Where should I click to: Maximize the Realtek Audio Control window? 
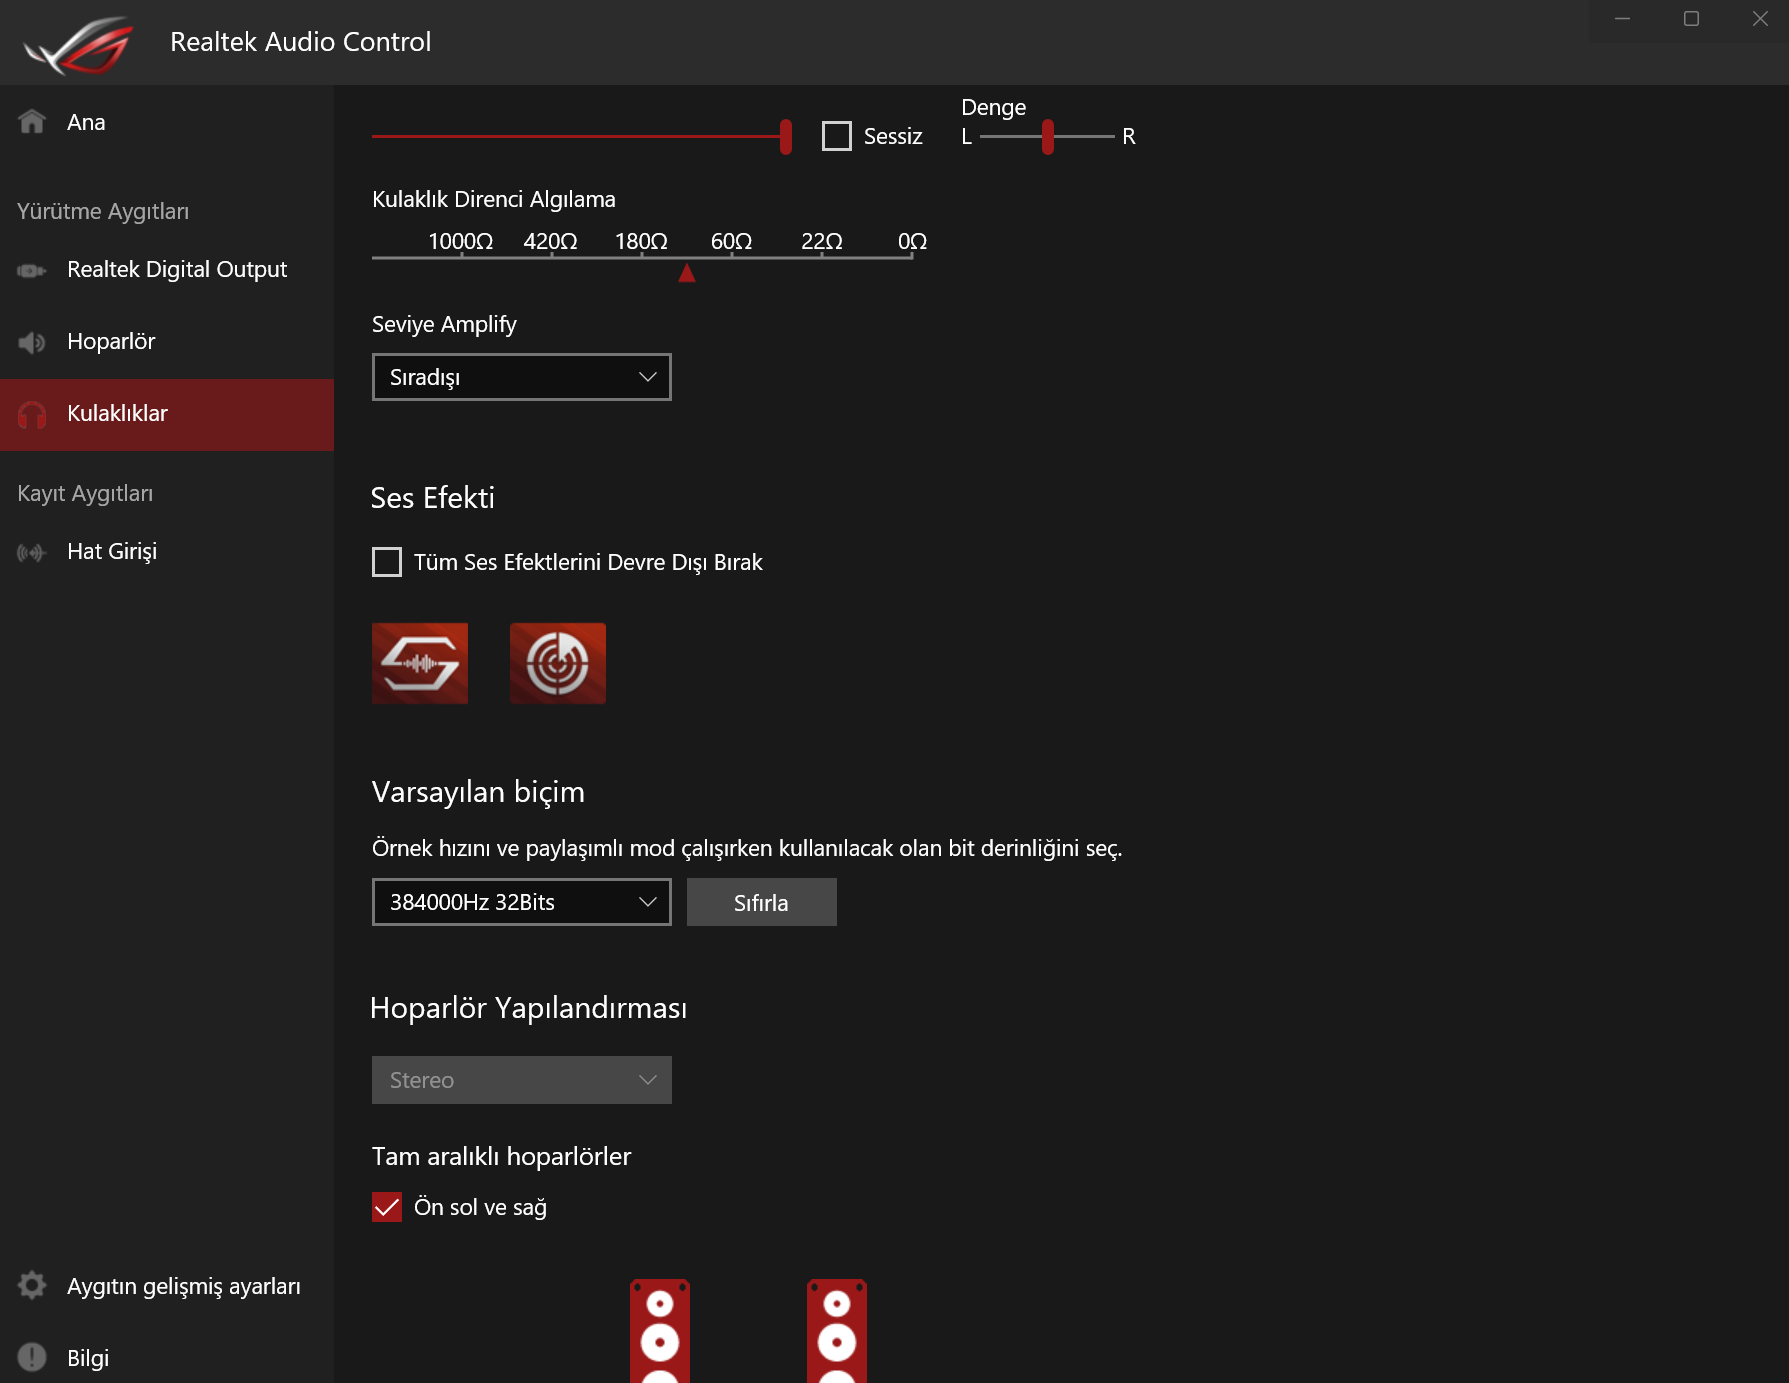(x=1692, y=19)
